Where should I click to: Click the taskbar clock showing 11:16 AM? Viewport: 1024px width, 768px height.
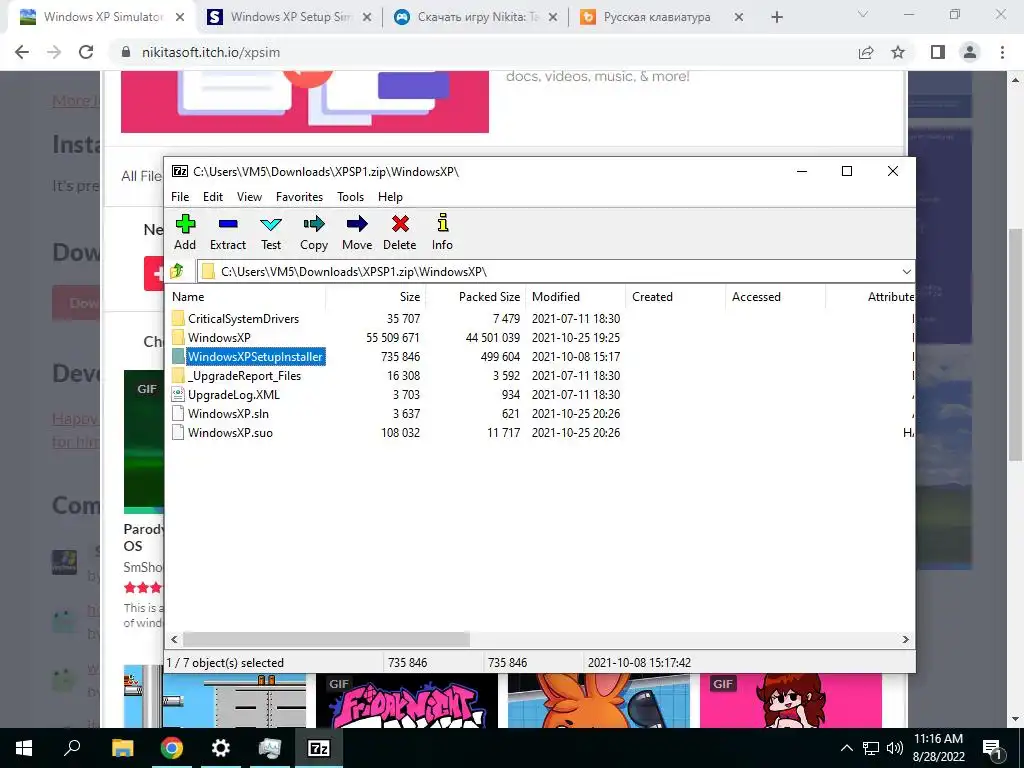[938, 748]
